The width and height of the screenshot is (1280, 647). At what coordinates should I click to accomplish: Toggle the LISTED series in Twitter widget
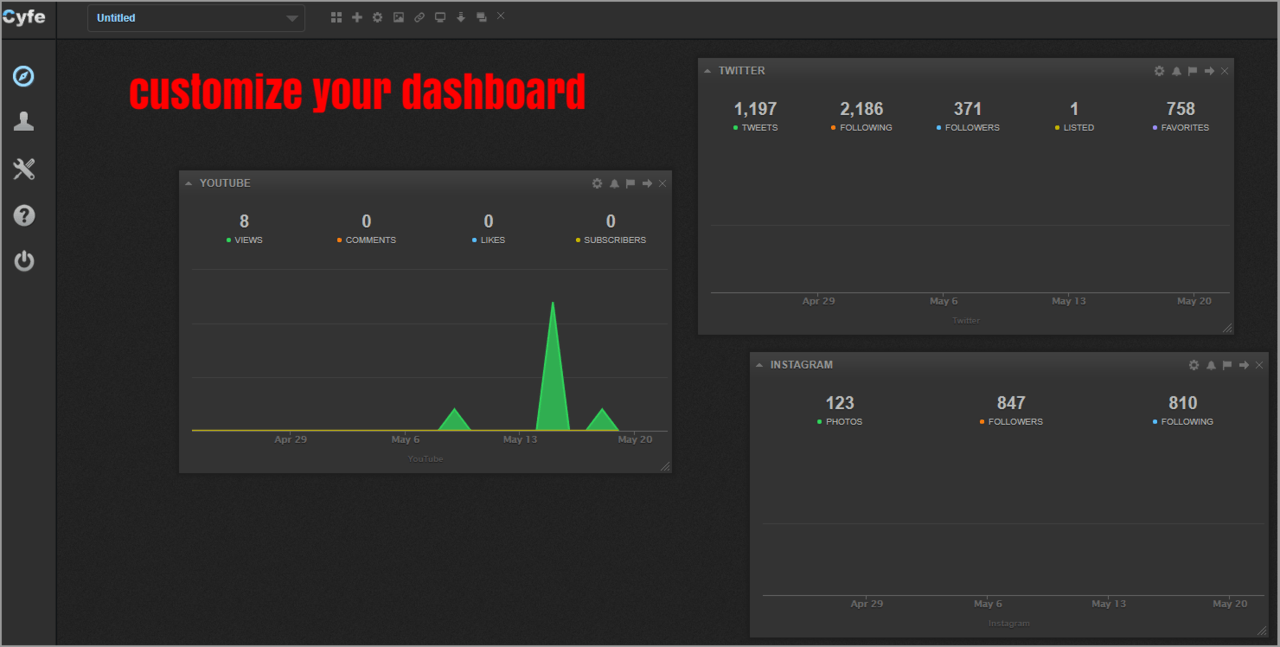tap(1074, 128)
